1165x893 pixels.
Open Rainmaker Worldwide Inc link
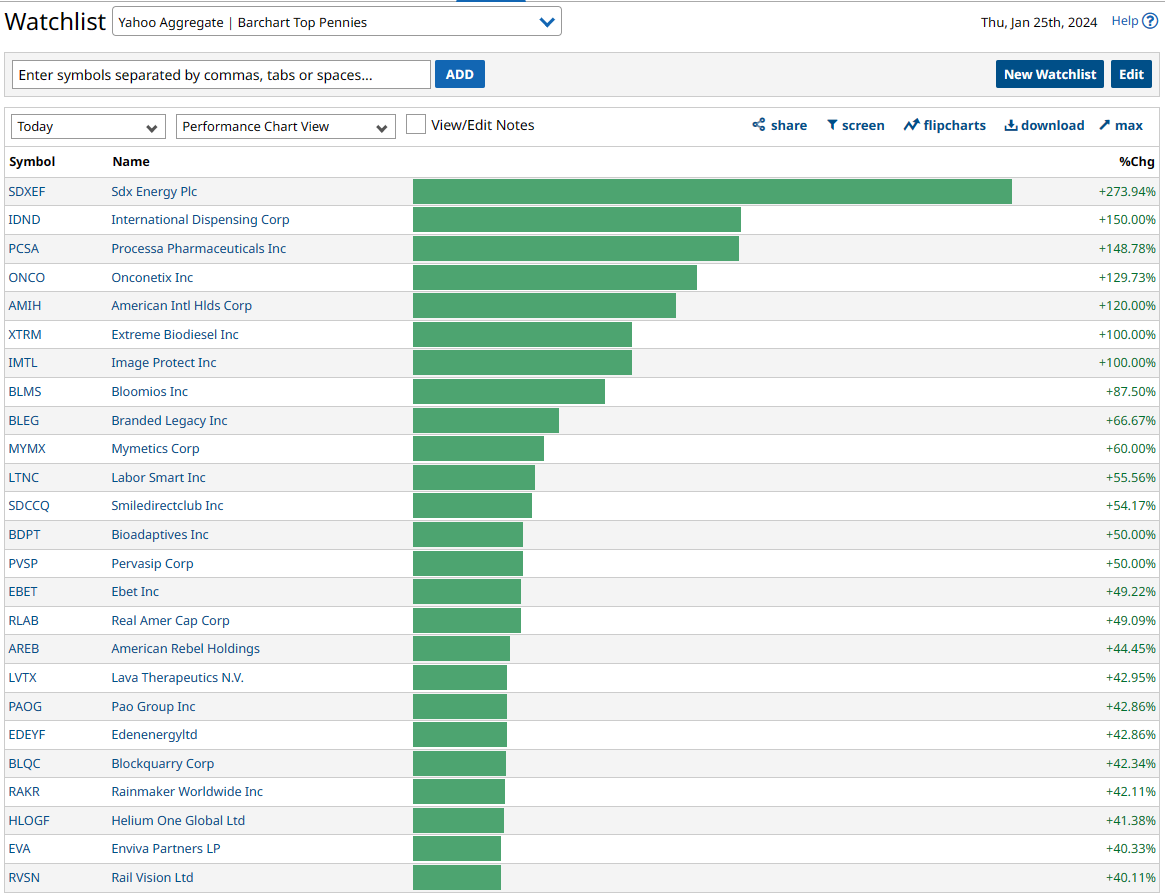click(x=187, y=793)
